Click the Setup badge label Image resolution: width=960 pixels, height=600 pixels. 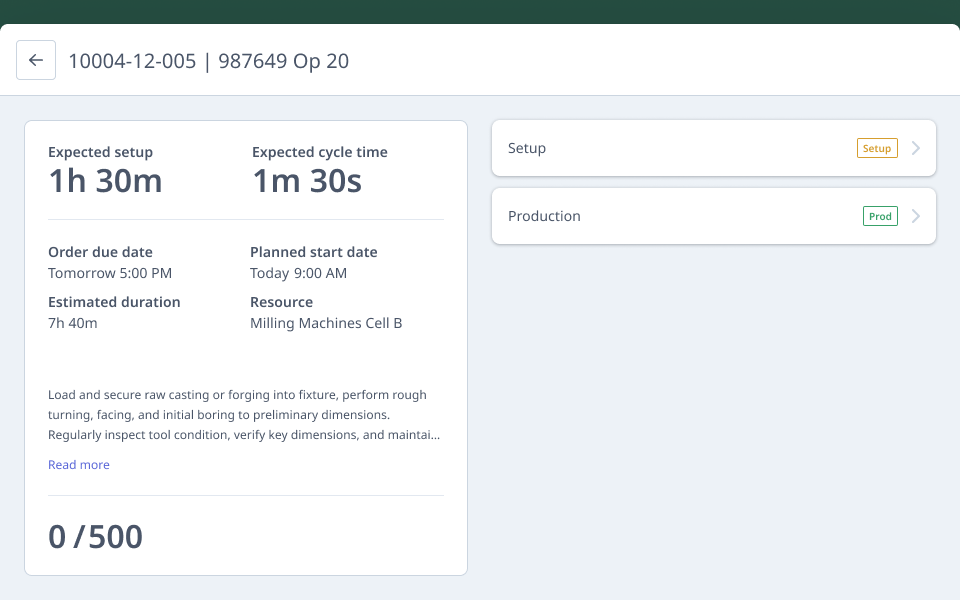click(x=877, y=148)
